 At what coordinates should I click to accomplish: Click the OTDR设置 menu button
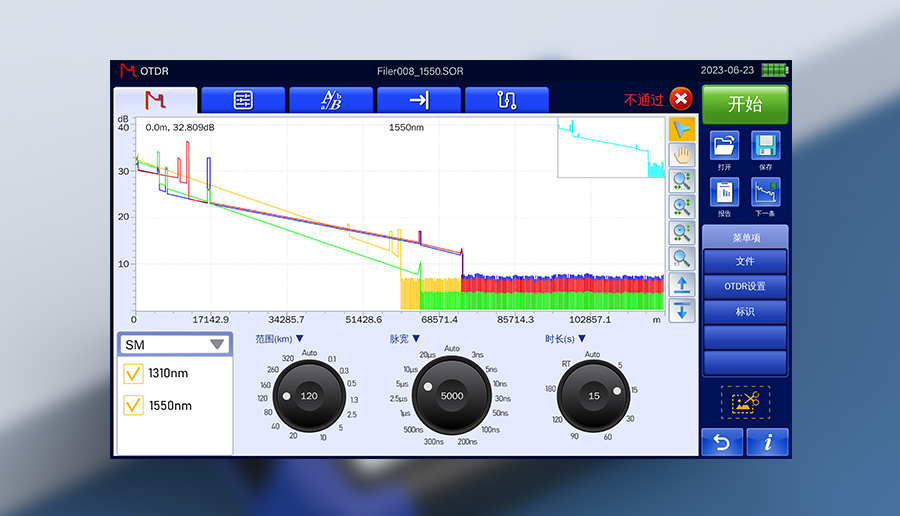tap(745, 286)
